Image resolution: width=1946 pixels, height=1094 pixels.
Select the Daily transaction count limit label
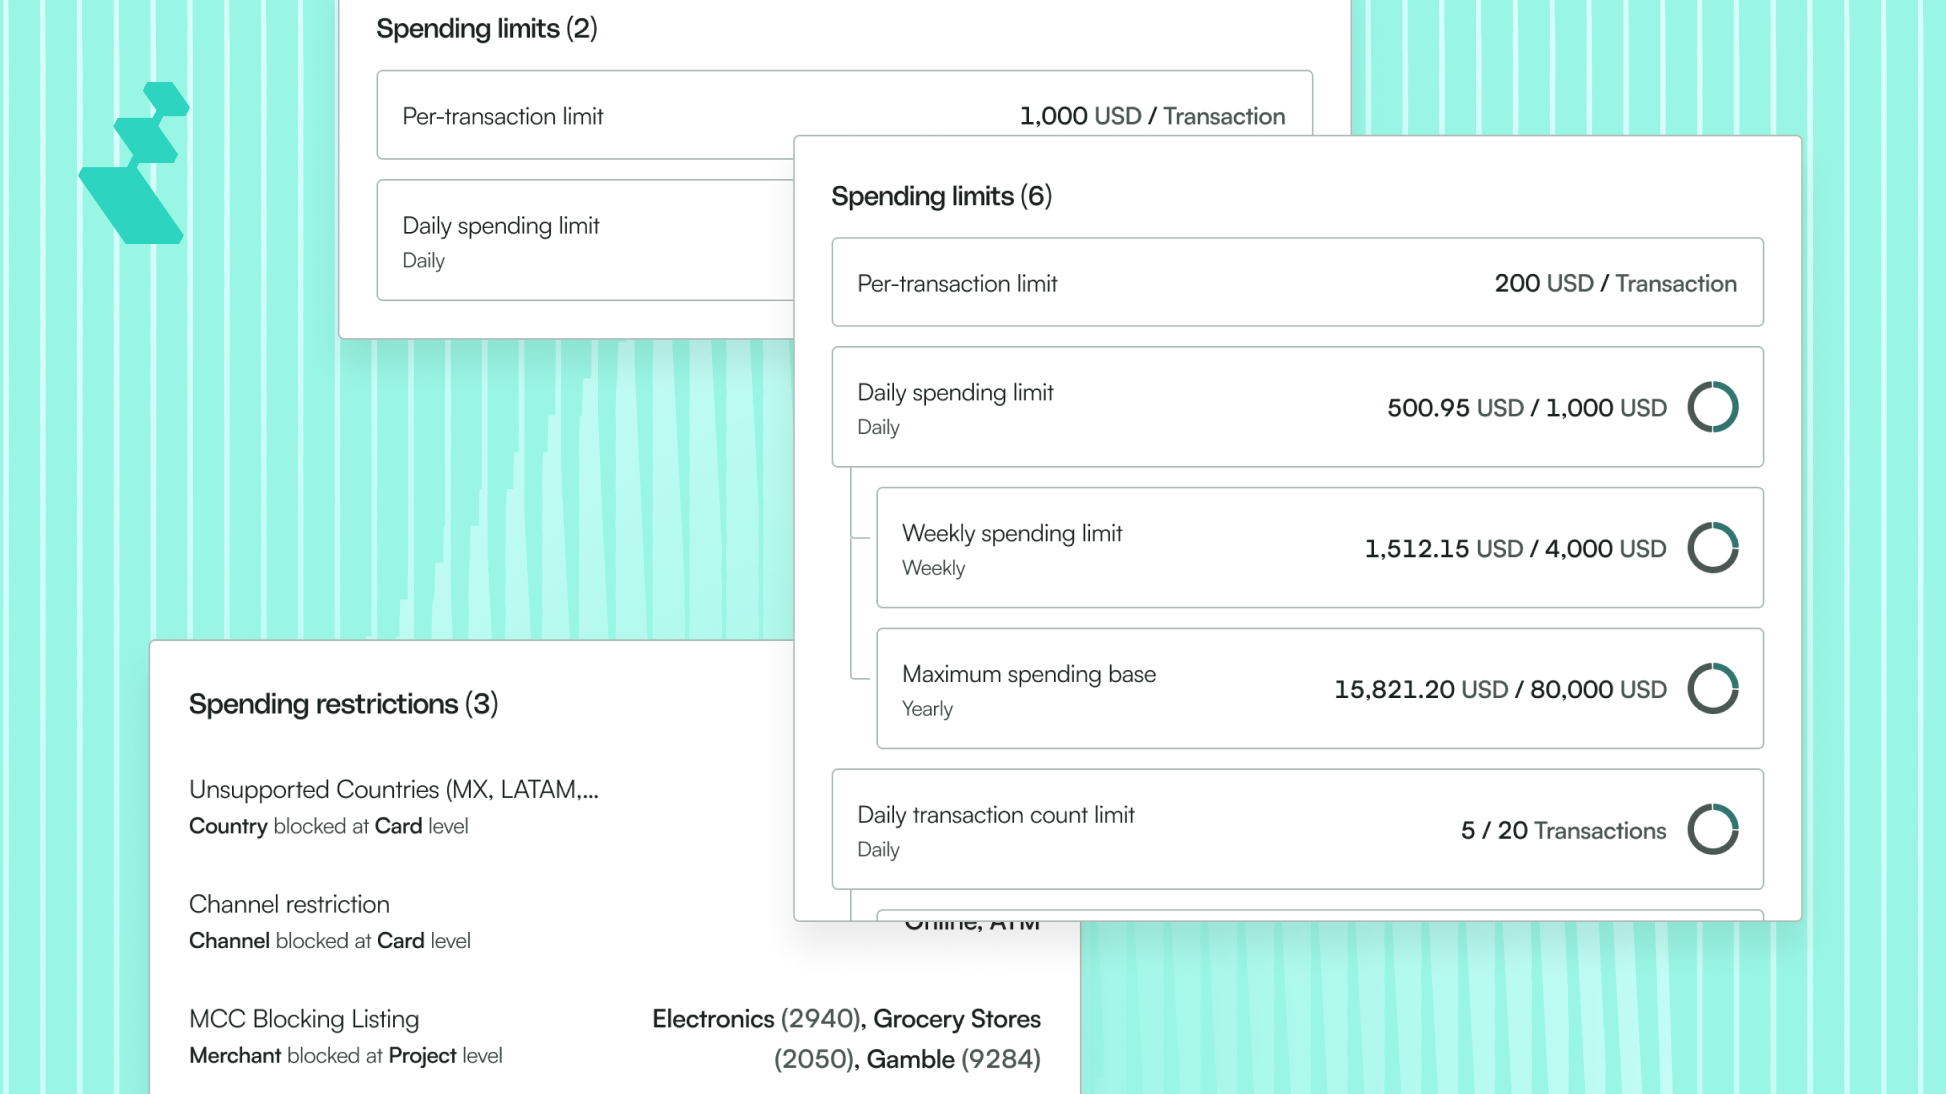point(996,815)
